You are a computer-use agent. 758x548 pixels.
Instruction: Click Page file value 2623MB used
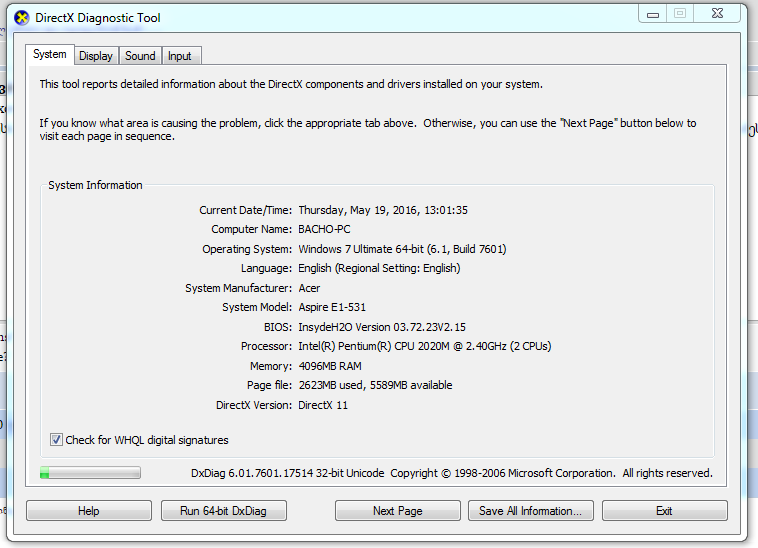[331, 385]
